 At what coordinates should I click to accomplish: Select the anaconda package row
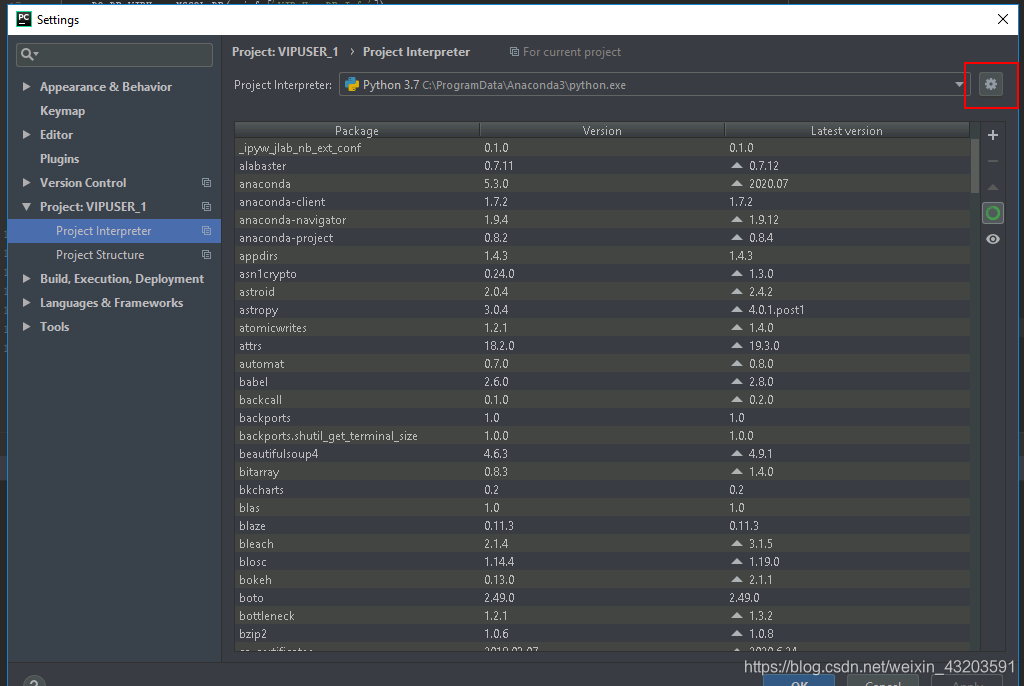click(602, 184)
